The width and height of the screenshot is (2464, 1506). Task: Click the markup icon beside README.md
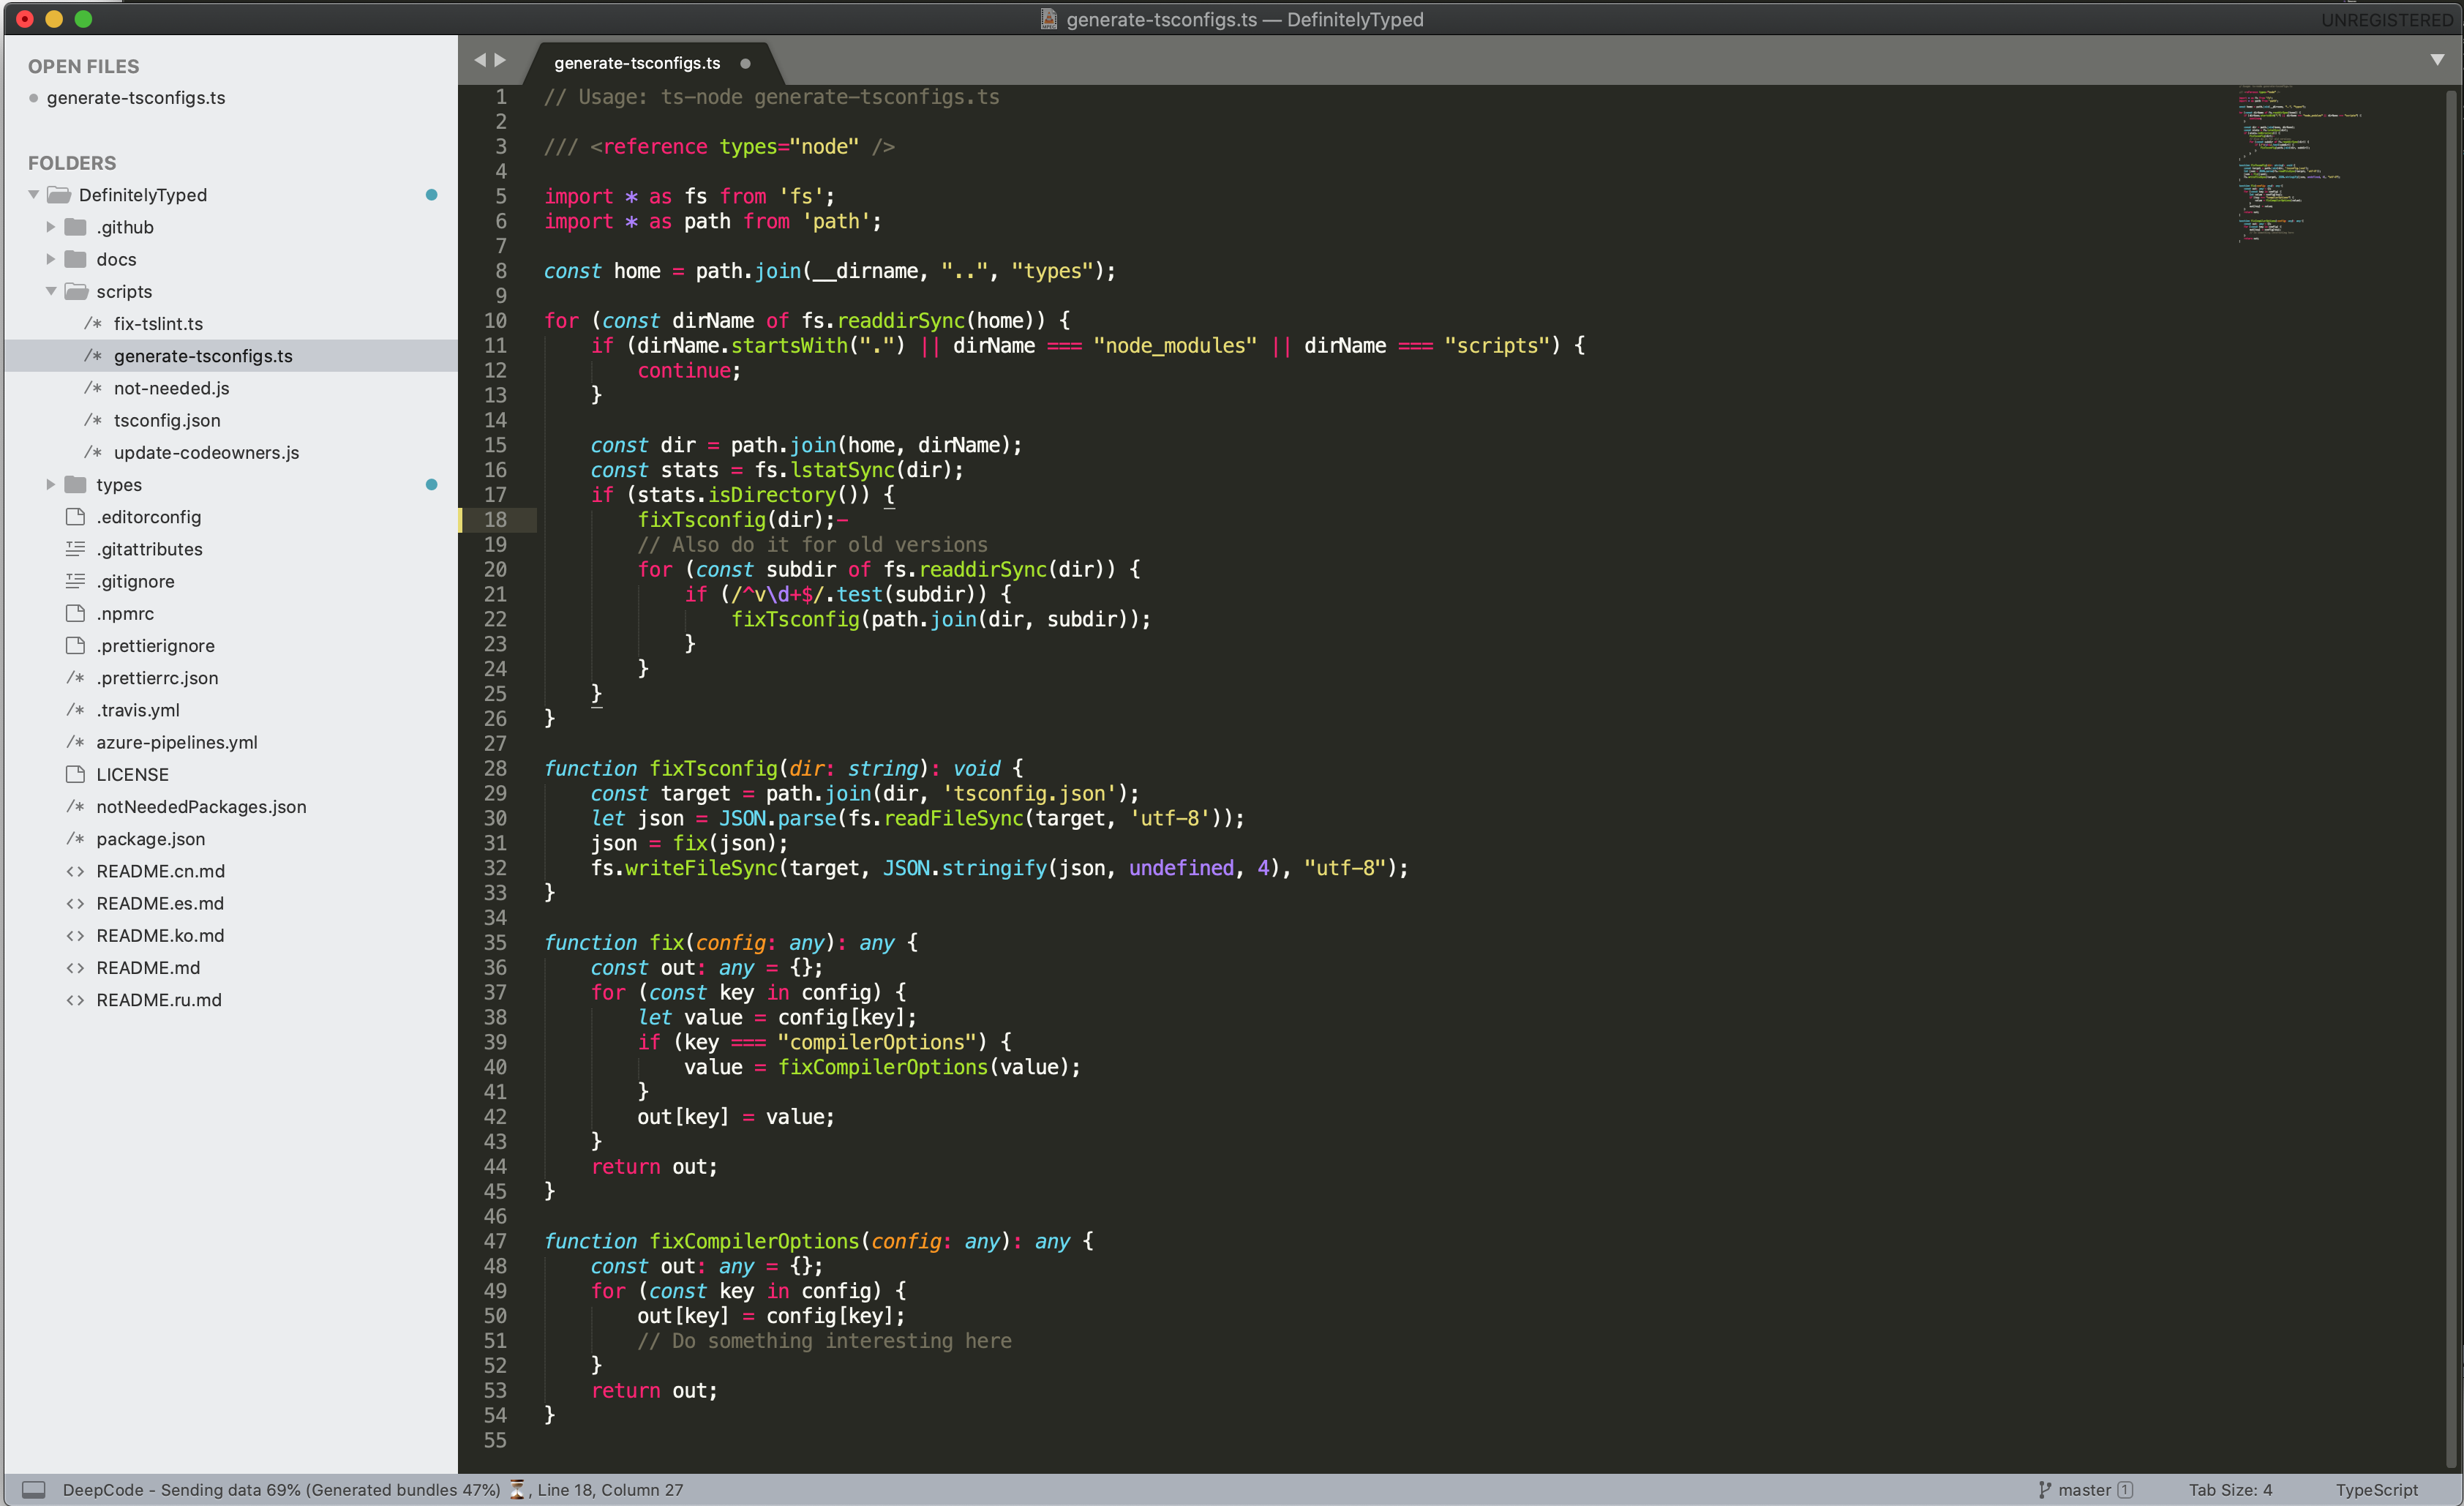click(x=75, y=967)
